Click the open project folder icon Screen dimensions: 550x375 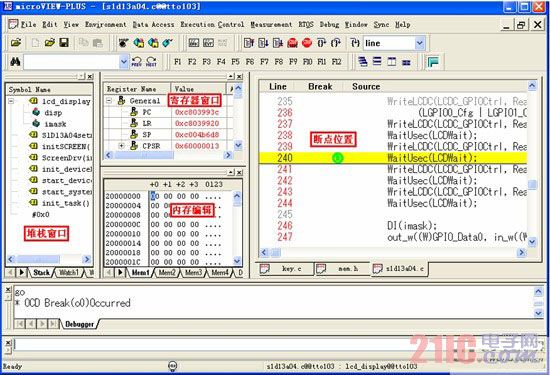click(x=16, y=43)
